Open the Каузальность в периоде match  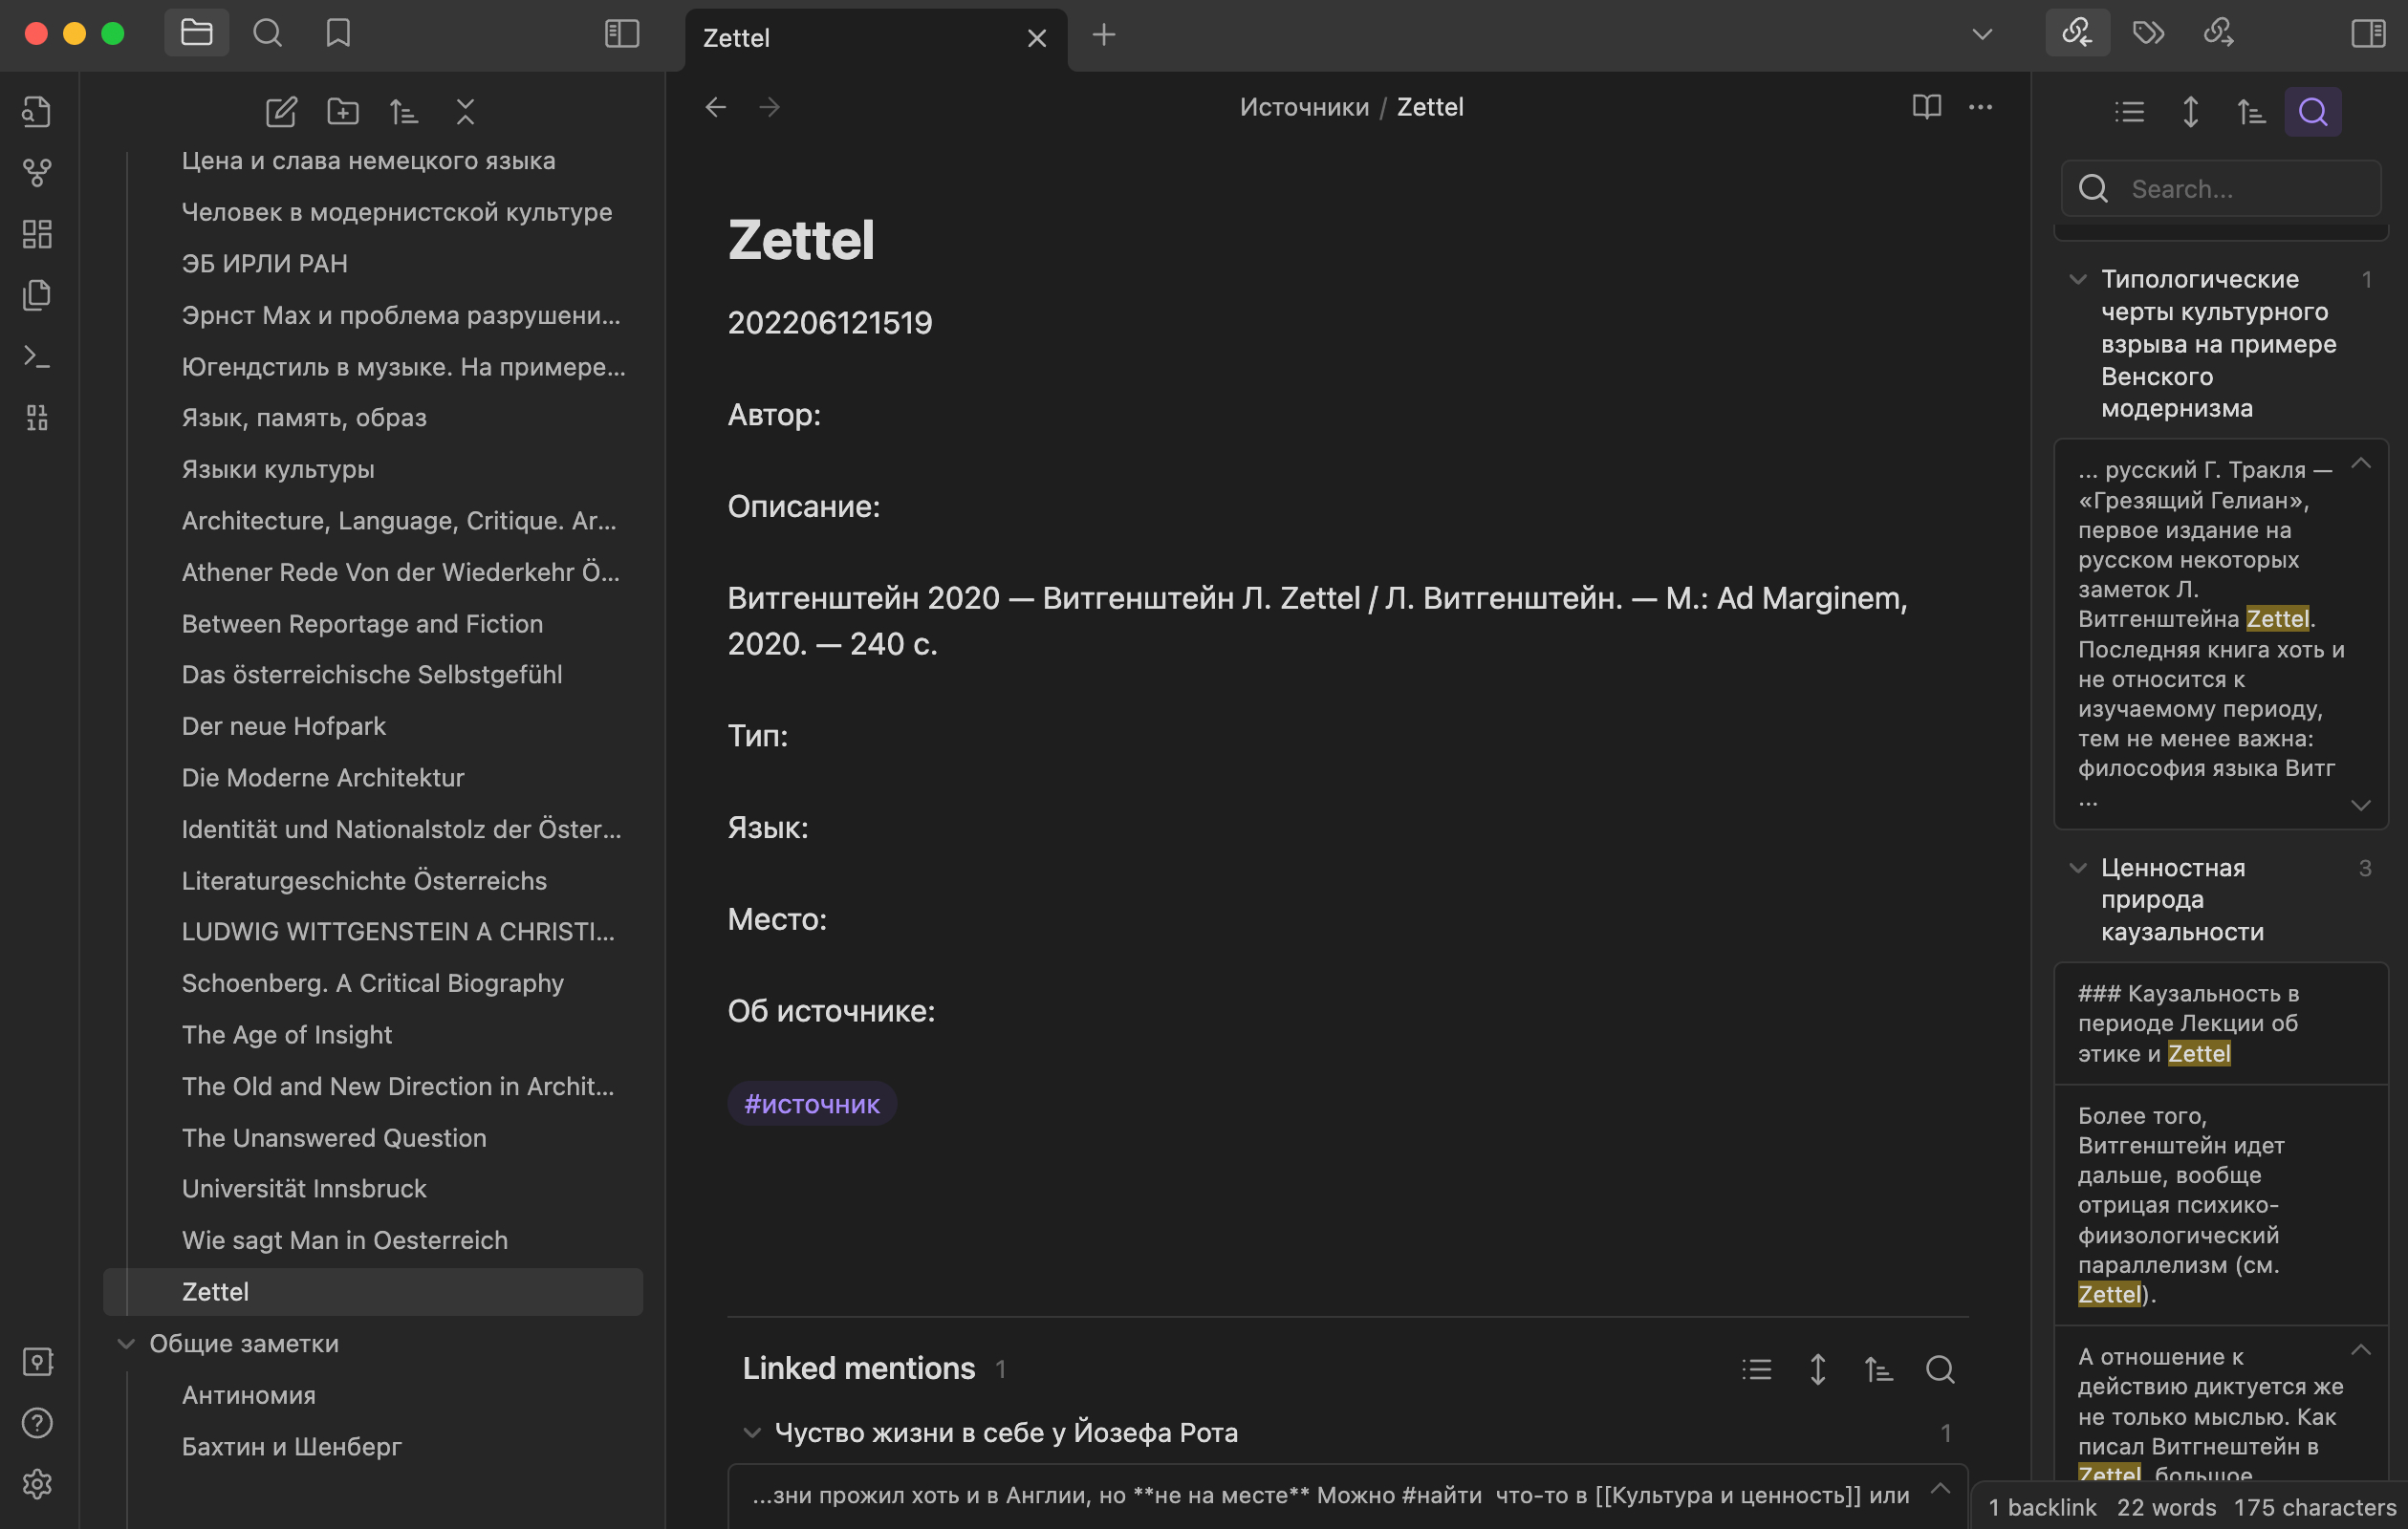click(x=2220, y=1024)
